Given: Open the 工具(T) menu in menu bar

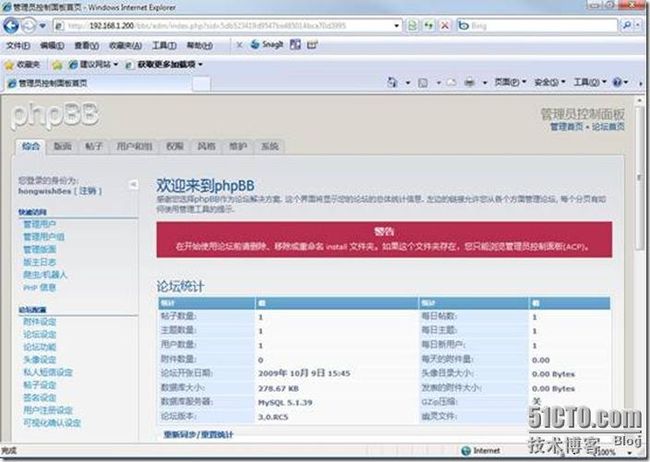Looking at the screenshot, I should tap(164, 45).
